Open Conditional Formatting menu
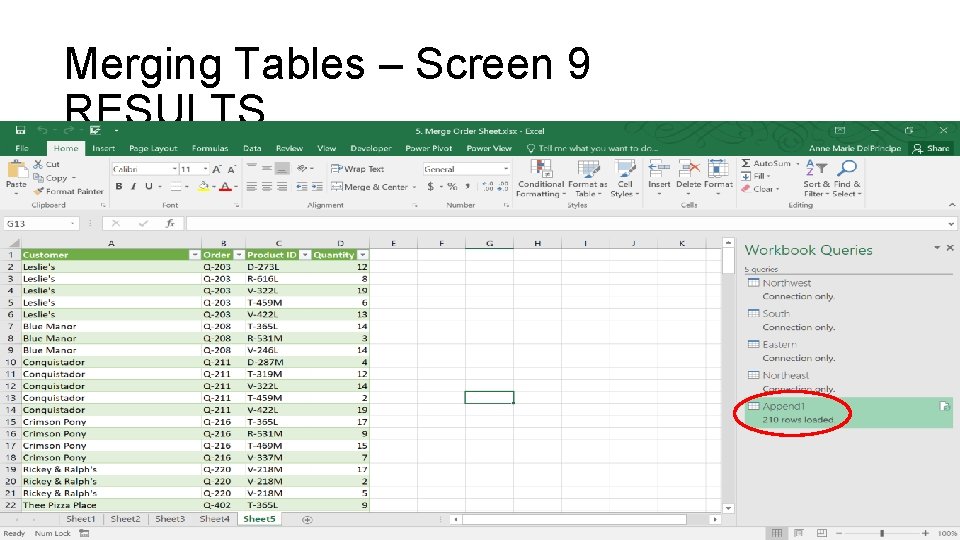The width and height of the screenshot is (960, 540). (540, 178)
